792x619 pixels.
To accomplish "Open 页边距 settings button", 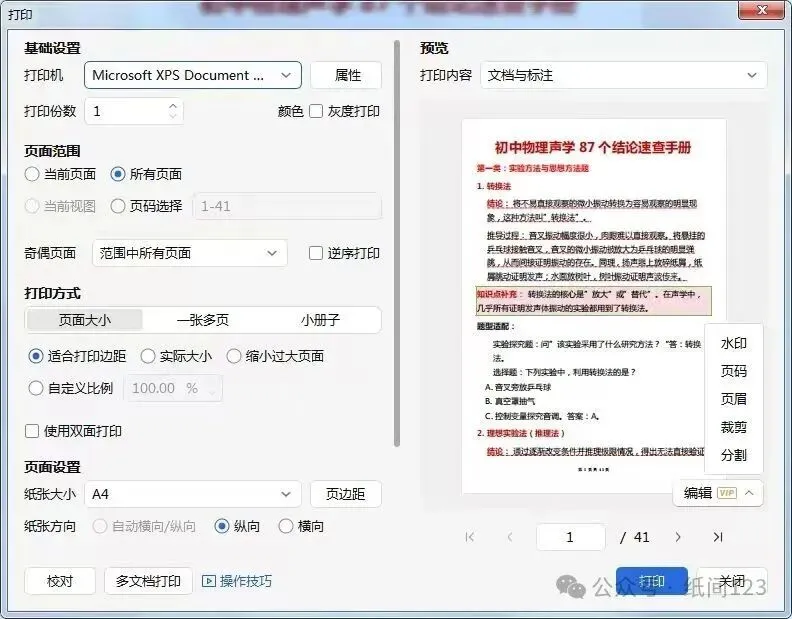I will pyautogui.click(x=346, y=494).
